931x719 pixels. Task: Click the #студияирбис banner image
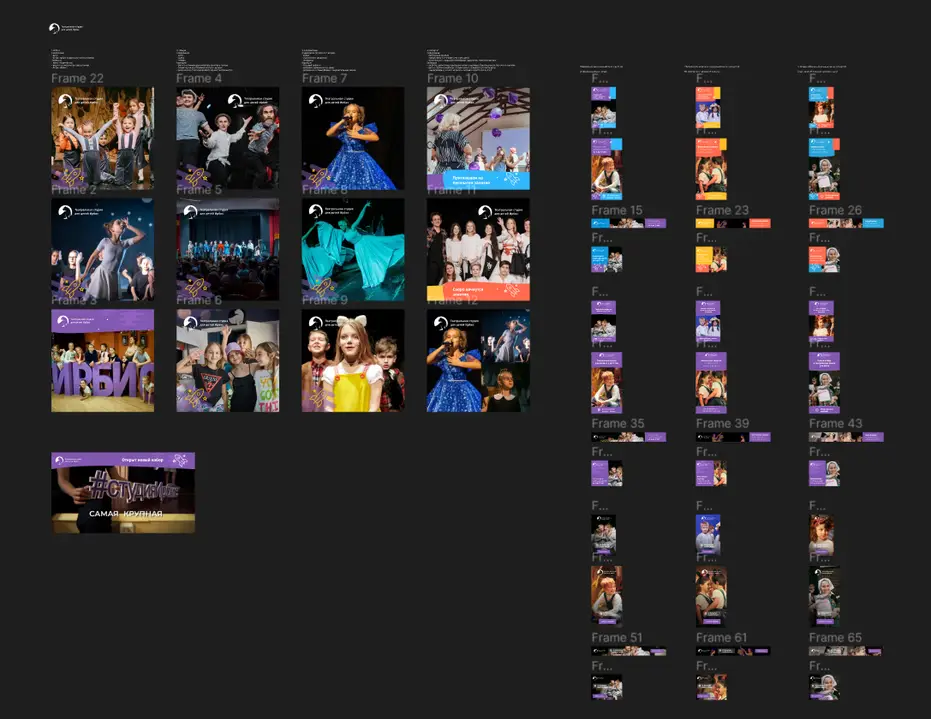[123, 493]
